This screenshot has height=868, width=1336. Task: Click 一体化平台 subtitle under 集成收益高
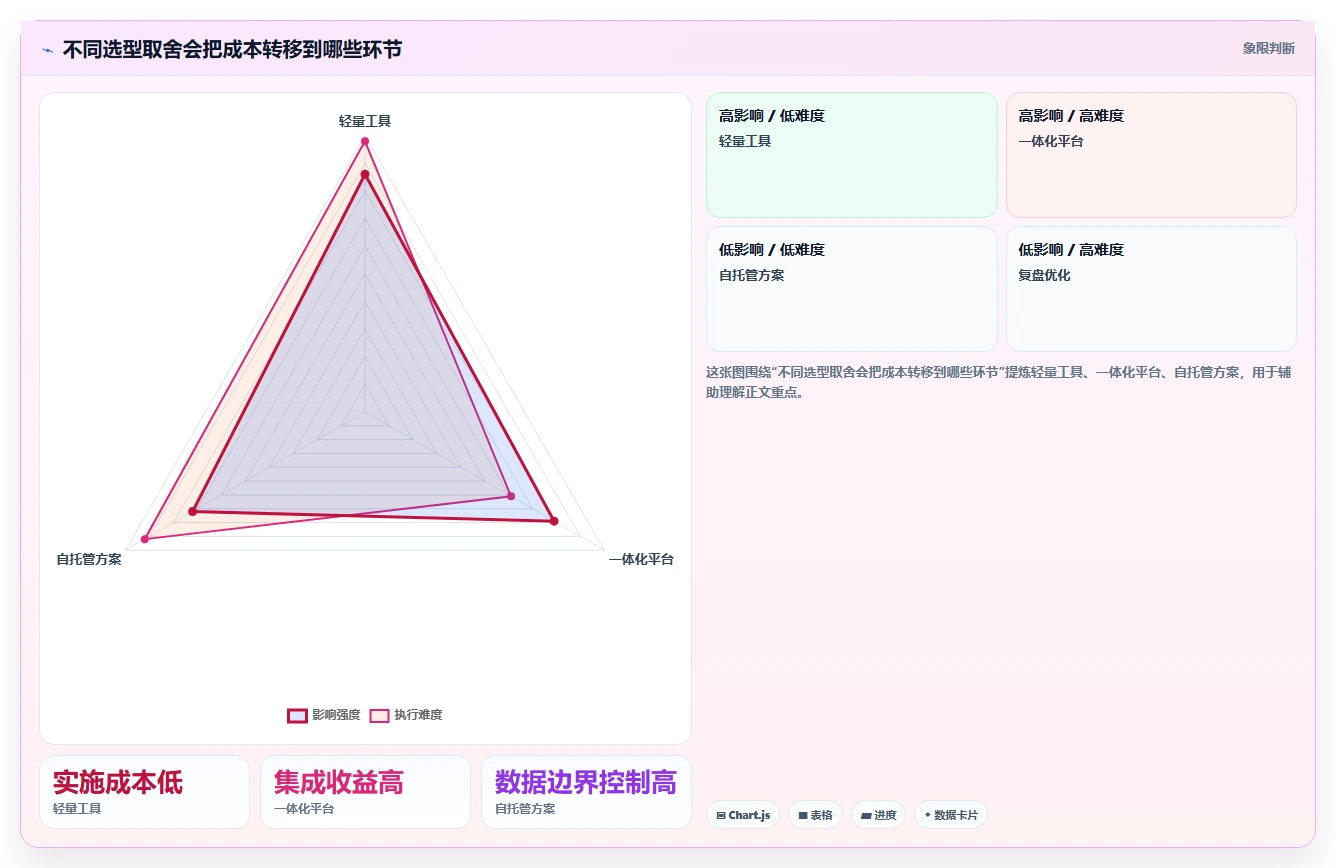click(304, 809)
